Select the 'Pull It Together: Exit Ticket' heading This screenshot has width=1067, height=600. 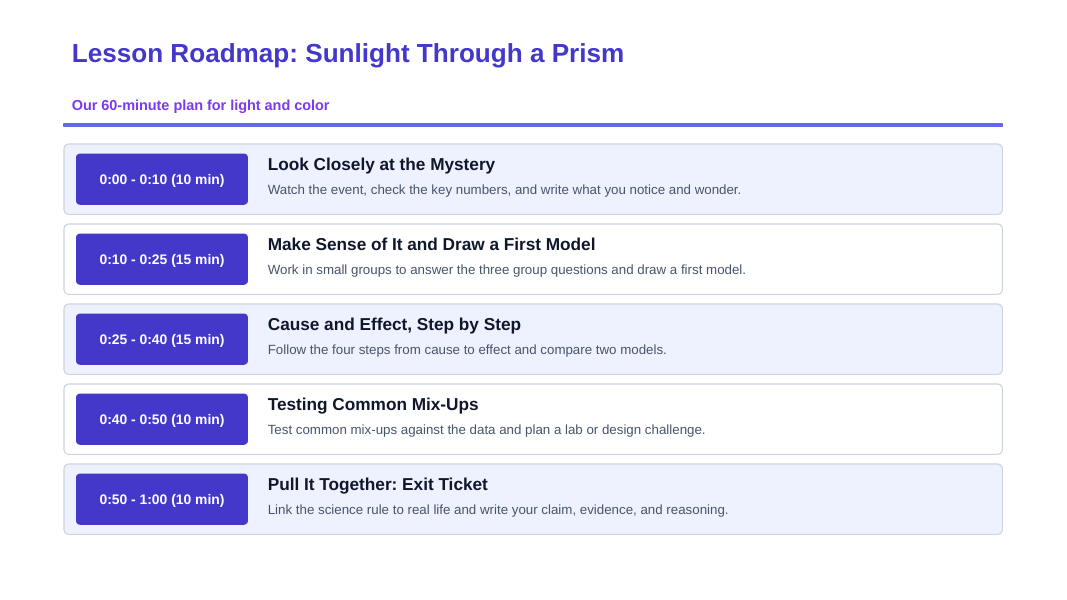378,484
